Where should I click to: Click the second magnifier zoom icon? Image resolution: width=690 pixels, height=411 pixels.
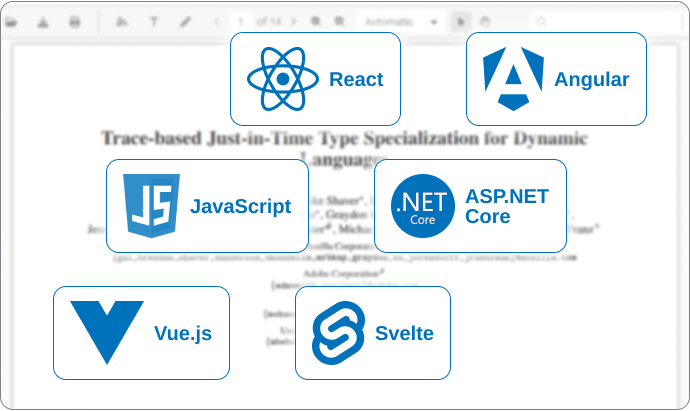click(339, 21)
